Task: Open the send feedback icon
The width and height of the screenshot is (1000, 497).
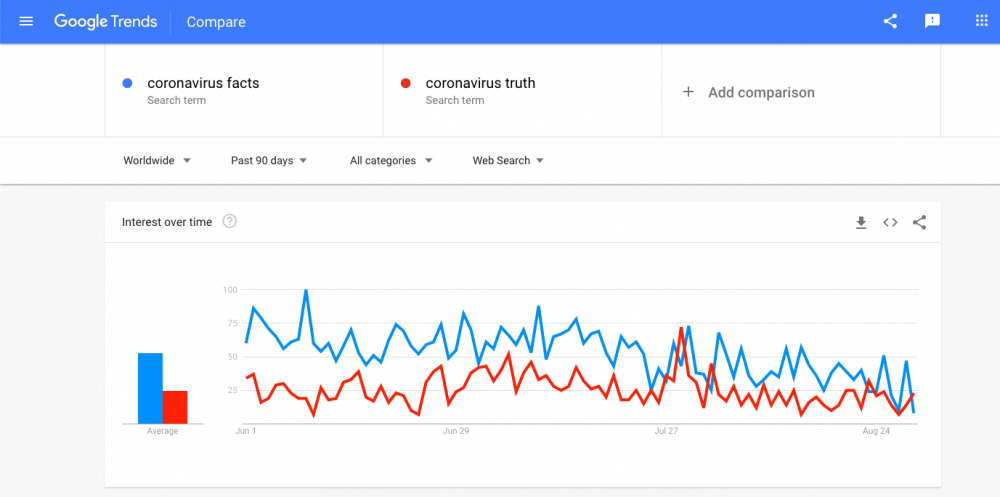Action: pyautogui.click(x=932, y=22)
